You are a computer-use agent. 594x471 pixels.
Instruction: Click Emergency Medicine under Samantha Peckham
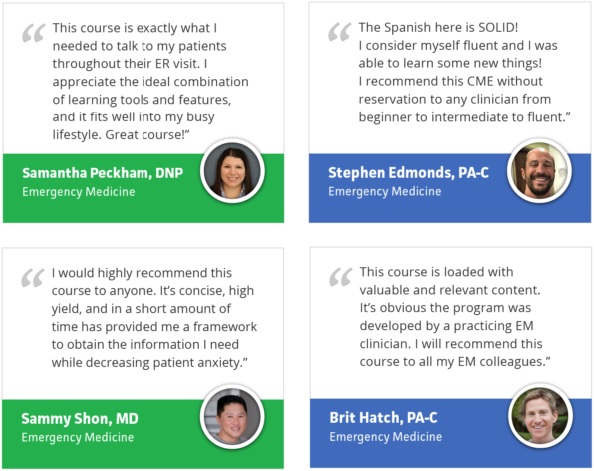coord(79,192)
